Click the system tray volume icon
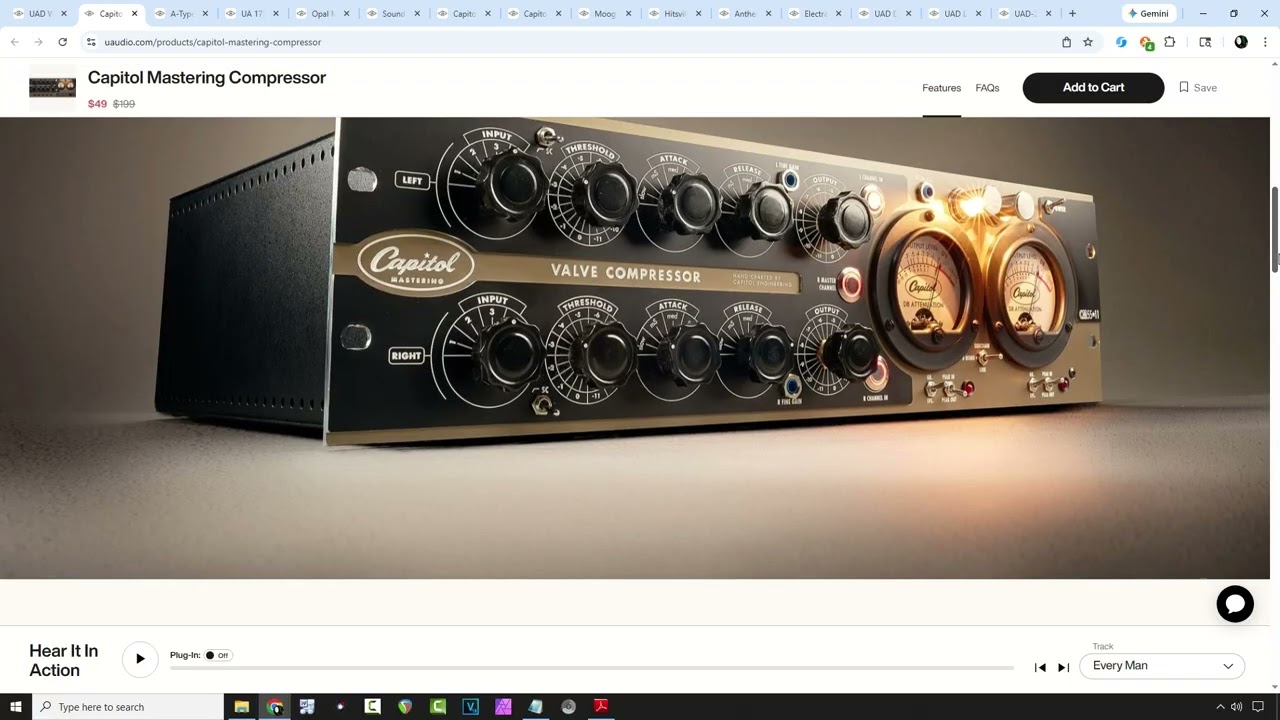Screen dimensions: 1280x720 1237,707
